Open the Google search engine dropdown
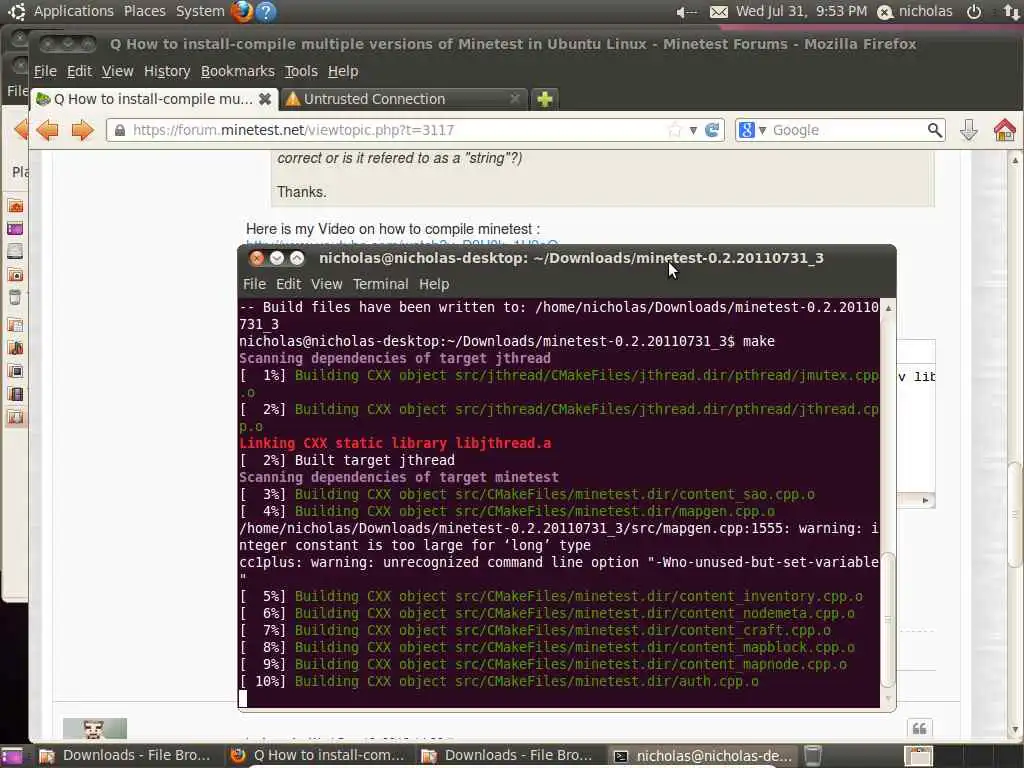The image size is (1024, 768). pyautogui.click(x=751, y=130)
